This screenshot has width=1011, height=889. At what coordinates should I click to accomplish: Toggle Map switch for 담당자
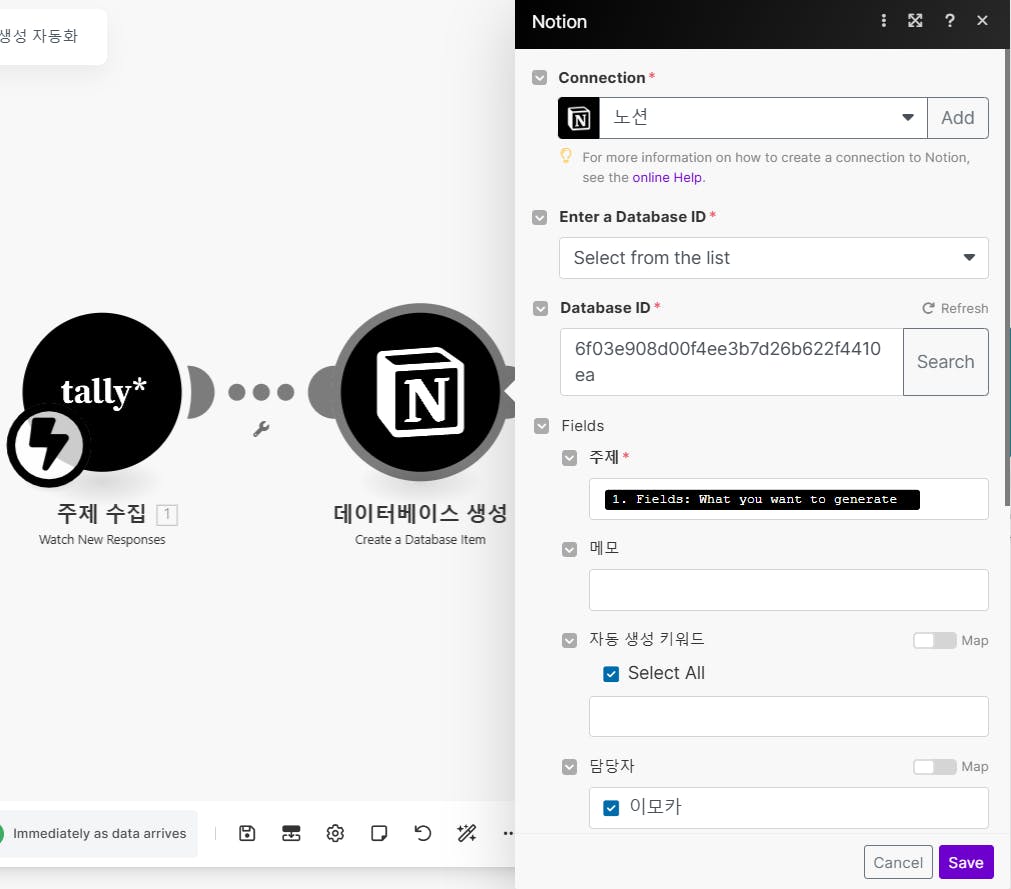pos(934,767)
